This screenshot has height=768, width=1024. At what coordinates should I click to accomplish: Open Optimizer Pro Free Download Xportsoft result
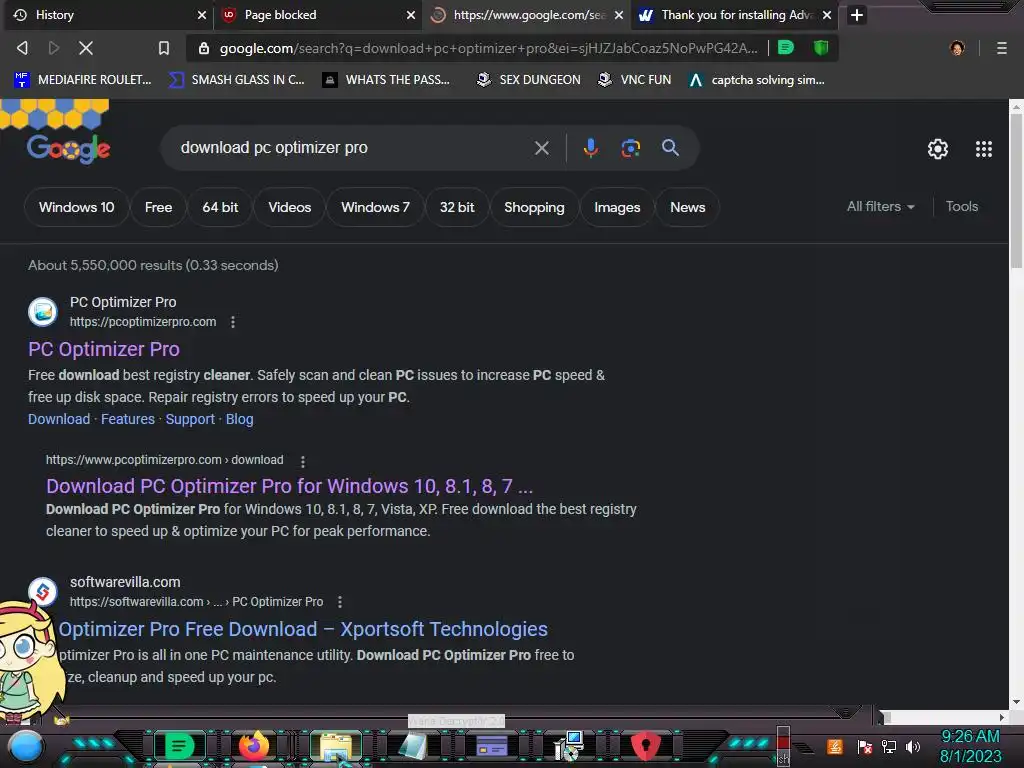[x=303, y=629]
